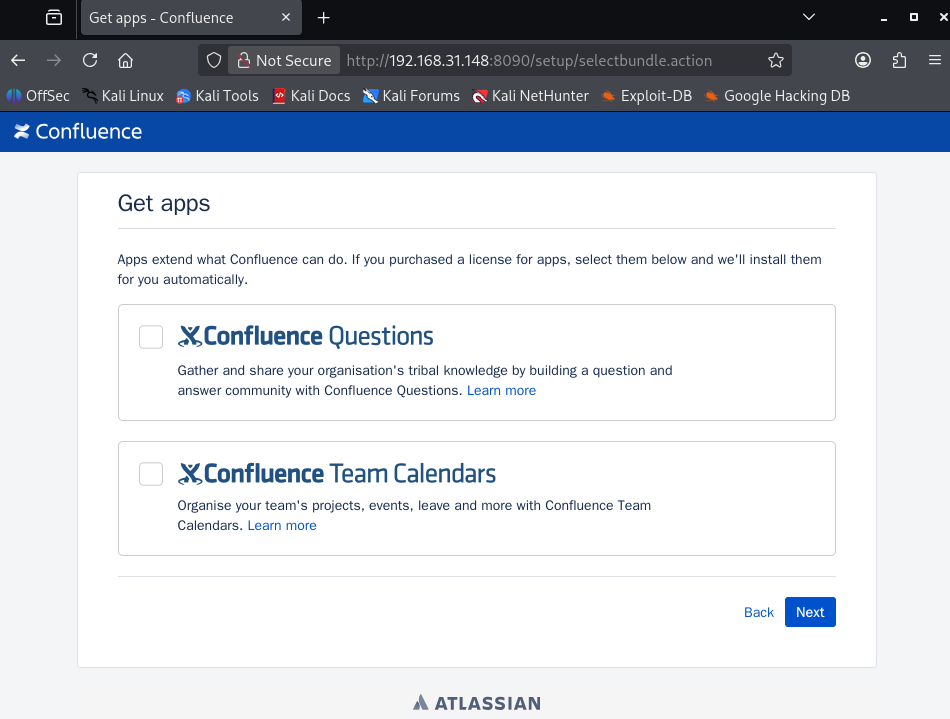The width and height of the screenshot is (950, 719).
Task: Open the Firefox account icon
Action: coord(862,60)
